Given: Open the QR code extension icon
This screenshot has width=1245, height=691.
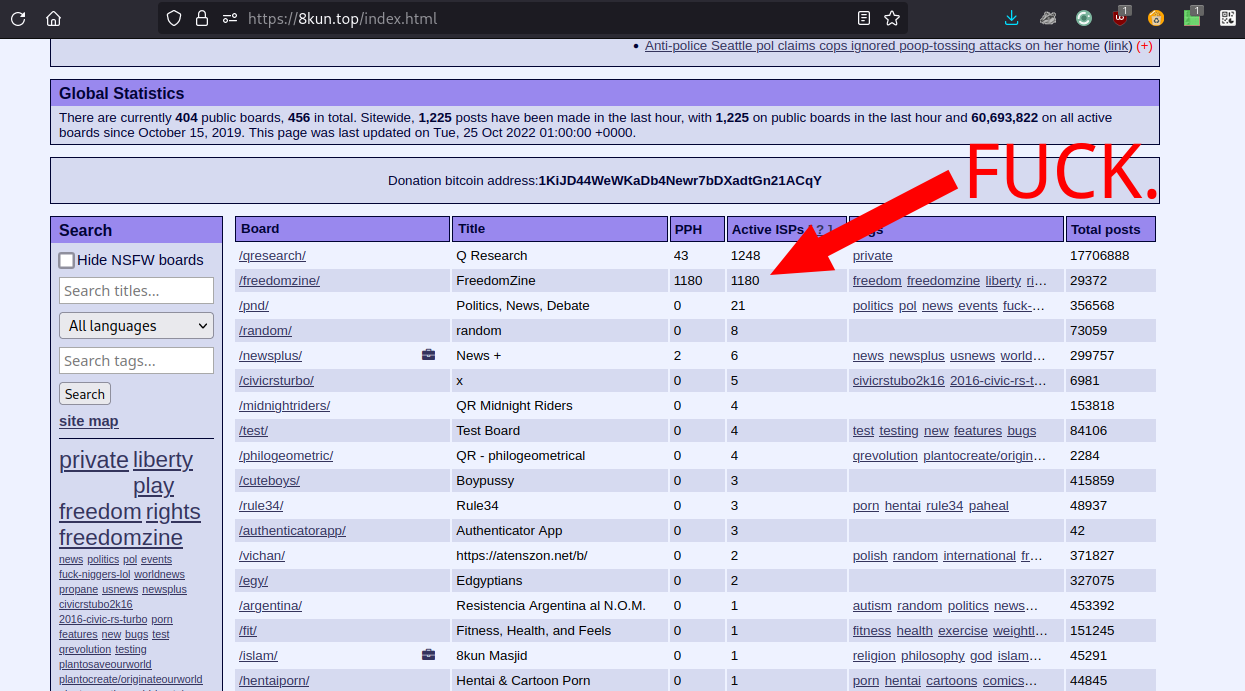Looking at the screenshot, I should (1228, 18).
